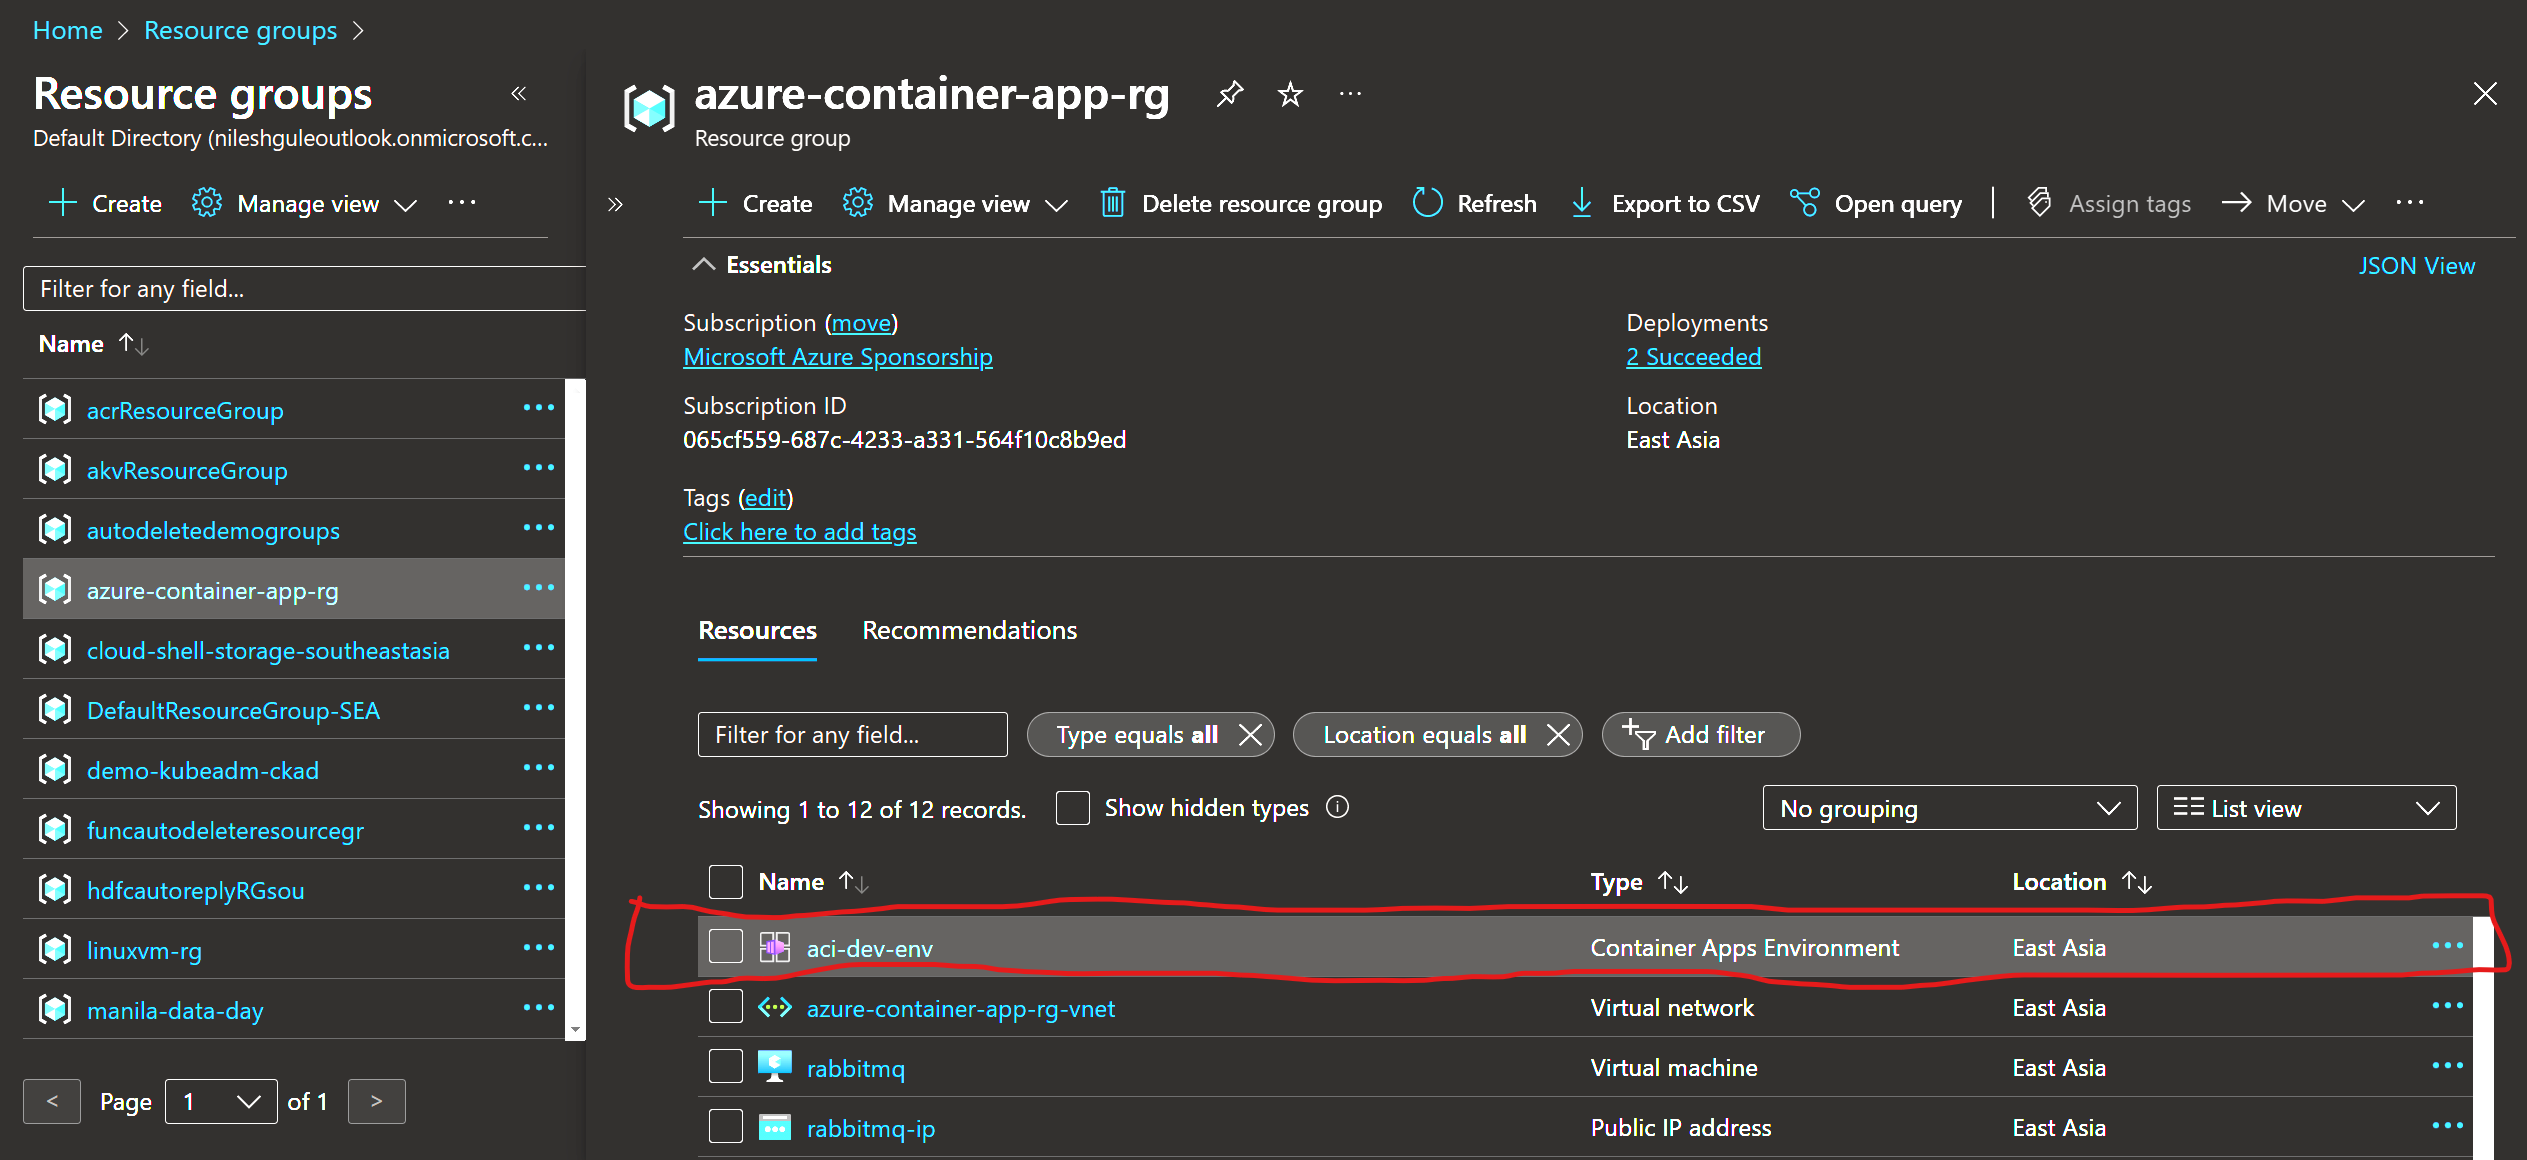Screen dimensions: 2527x1160
Task: Open context menu for aci-dev-env resource
Action: [x=2447, y=946]
